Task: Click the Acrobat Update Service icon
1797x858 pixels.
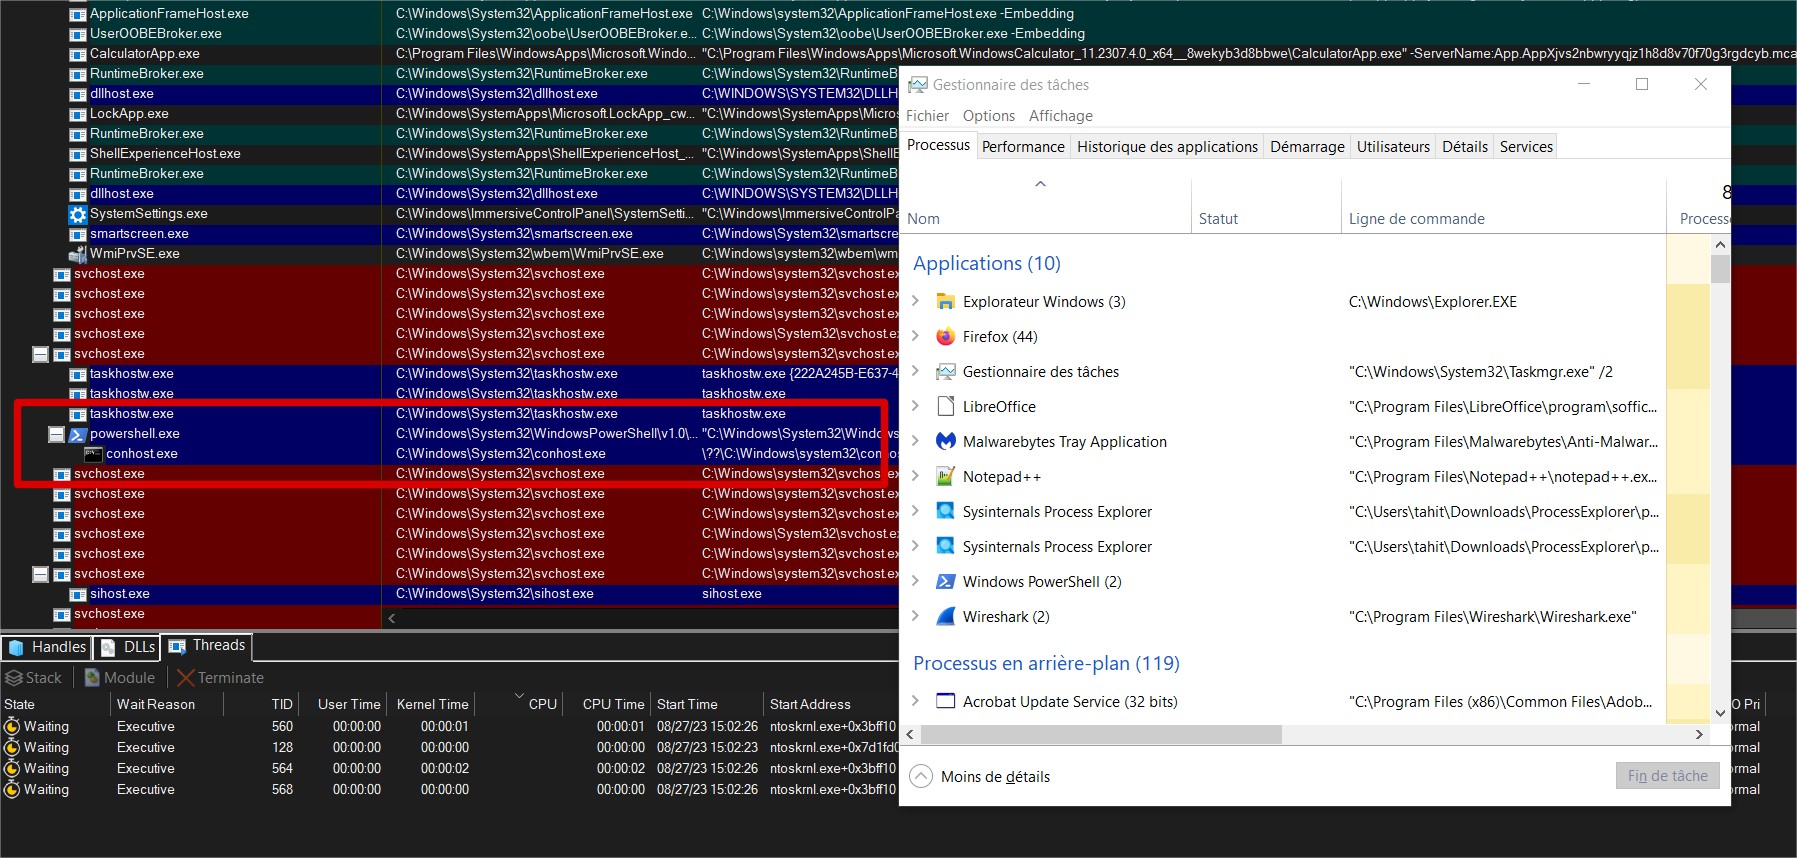Action: tap(945, 701)
